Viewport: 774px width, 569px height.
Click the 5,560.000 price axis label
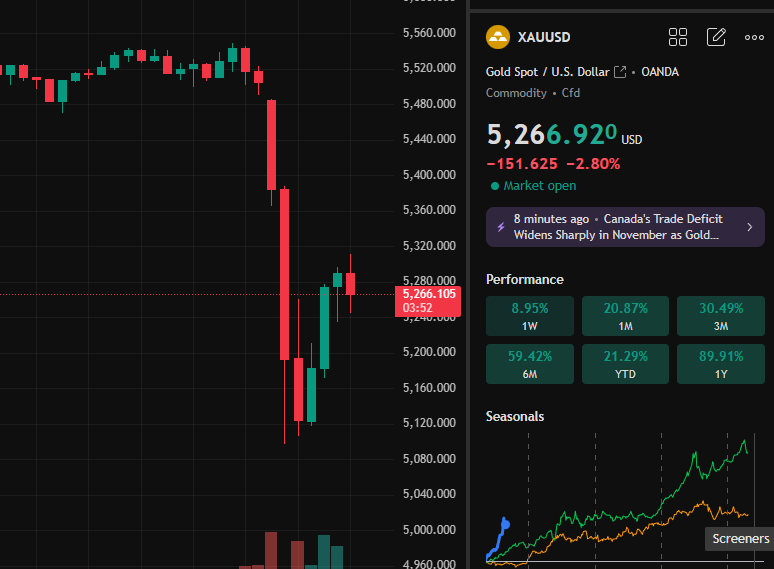(x=429, y=33)
